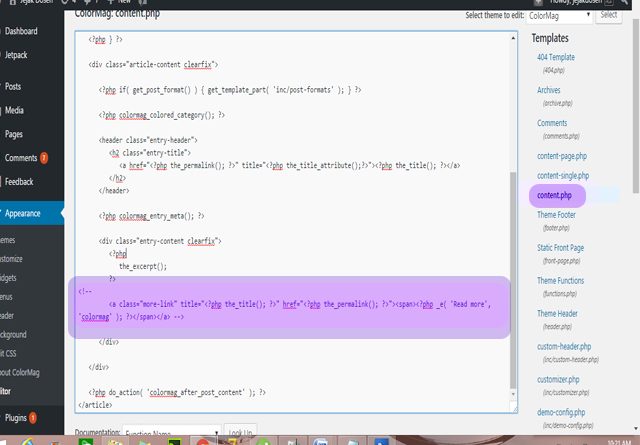Open the 404 Template file

556,57
